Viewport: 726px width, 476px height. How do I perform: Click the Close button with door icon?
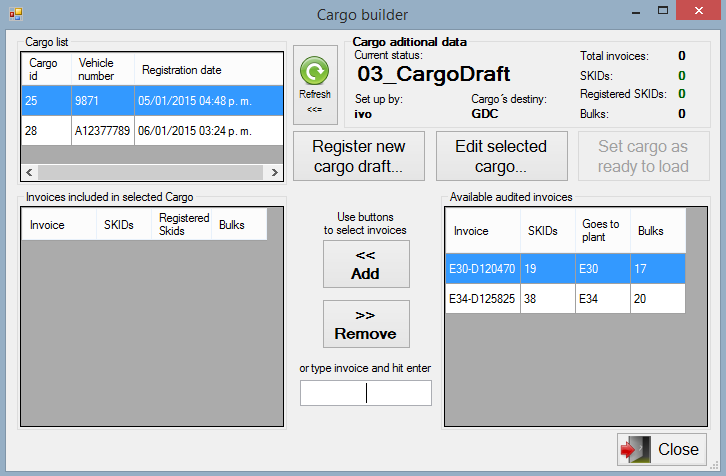pos(662,450)
